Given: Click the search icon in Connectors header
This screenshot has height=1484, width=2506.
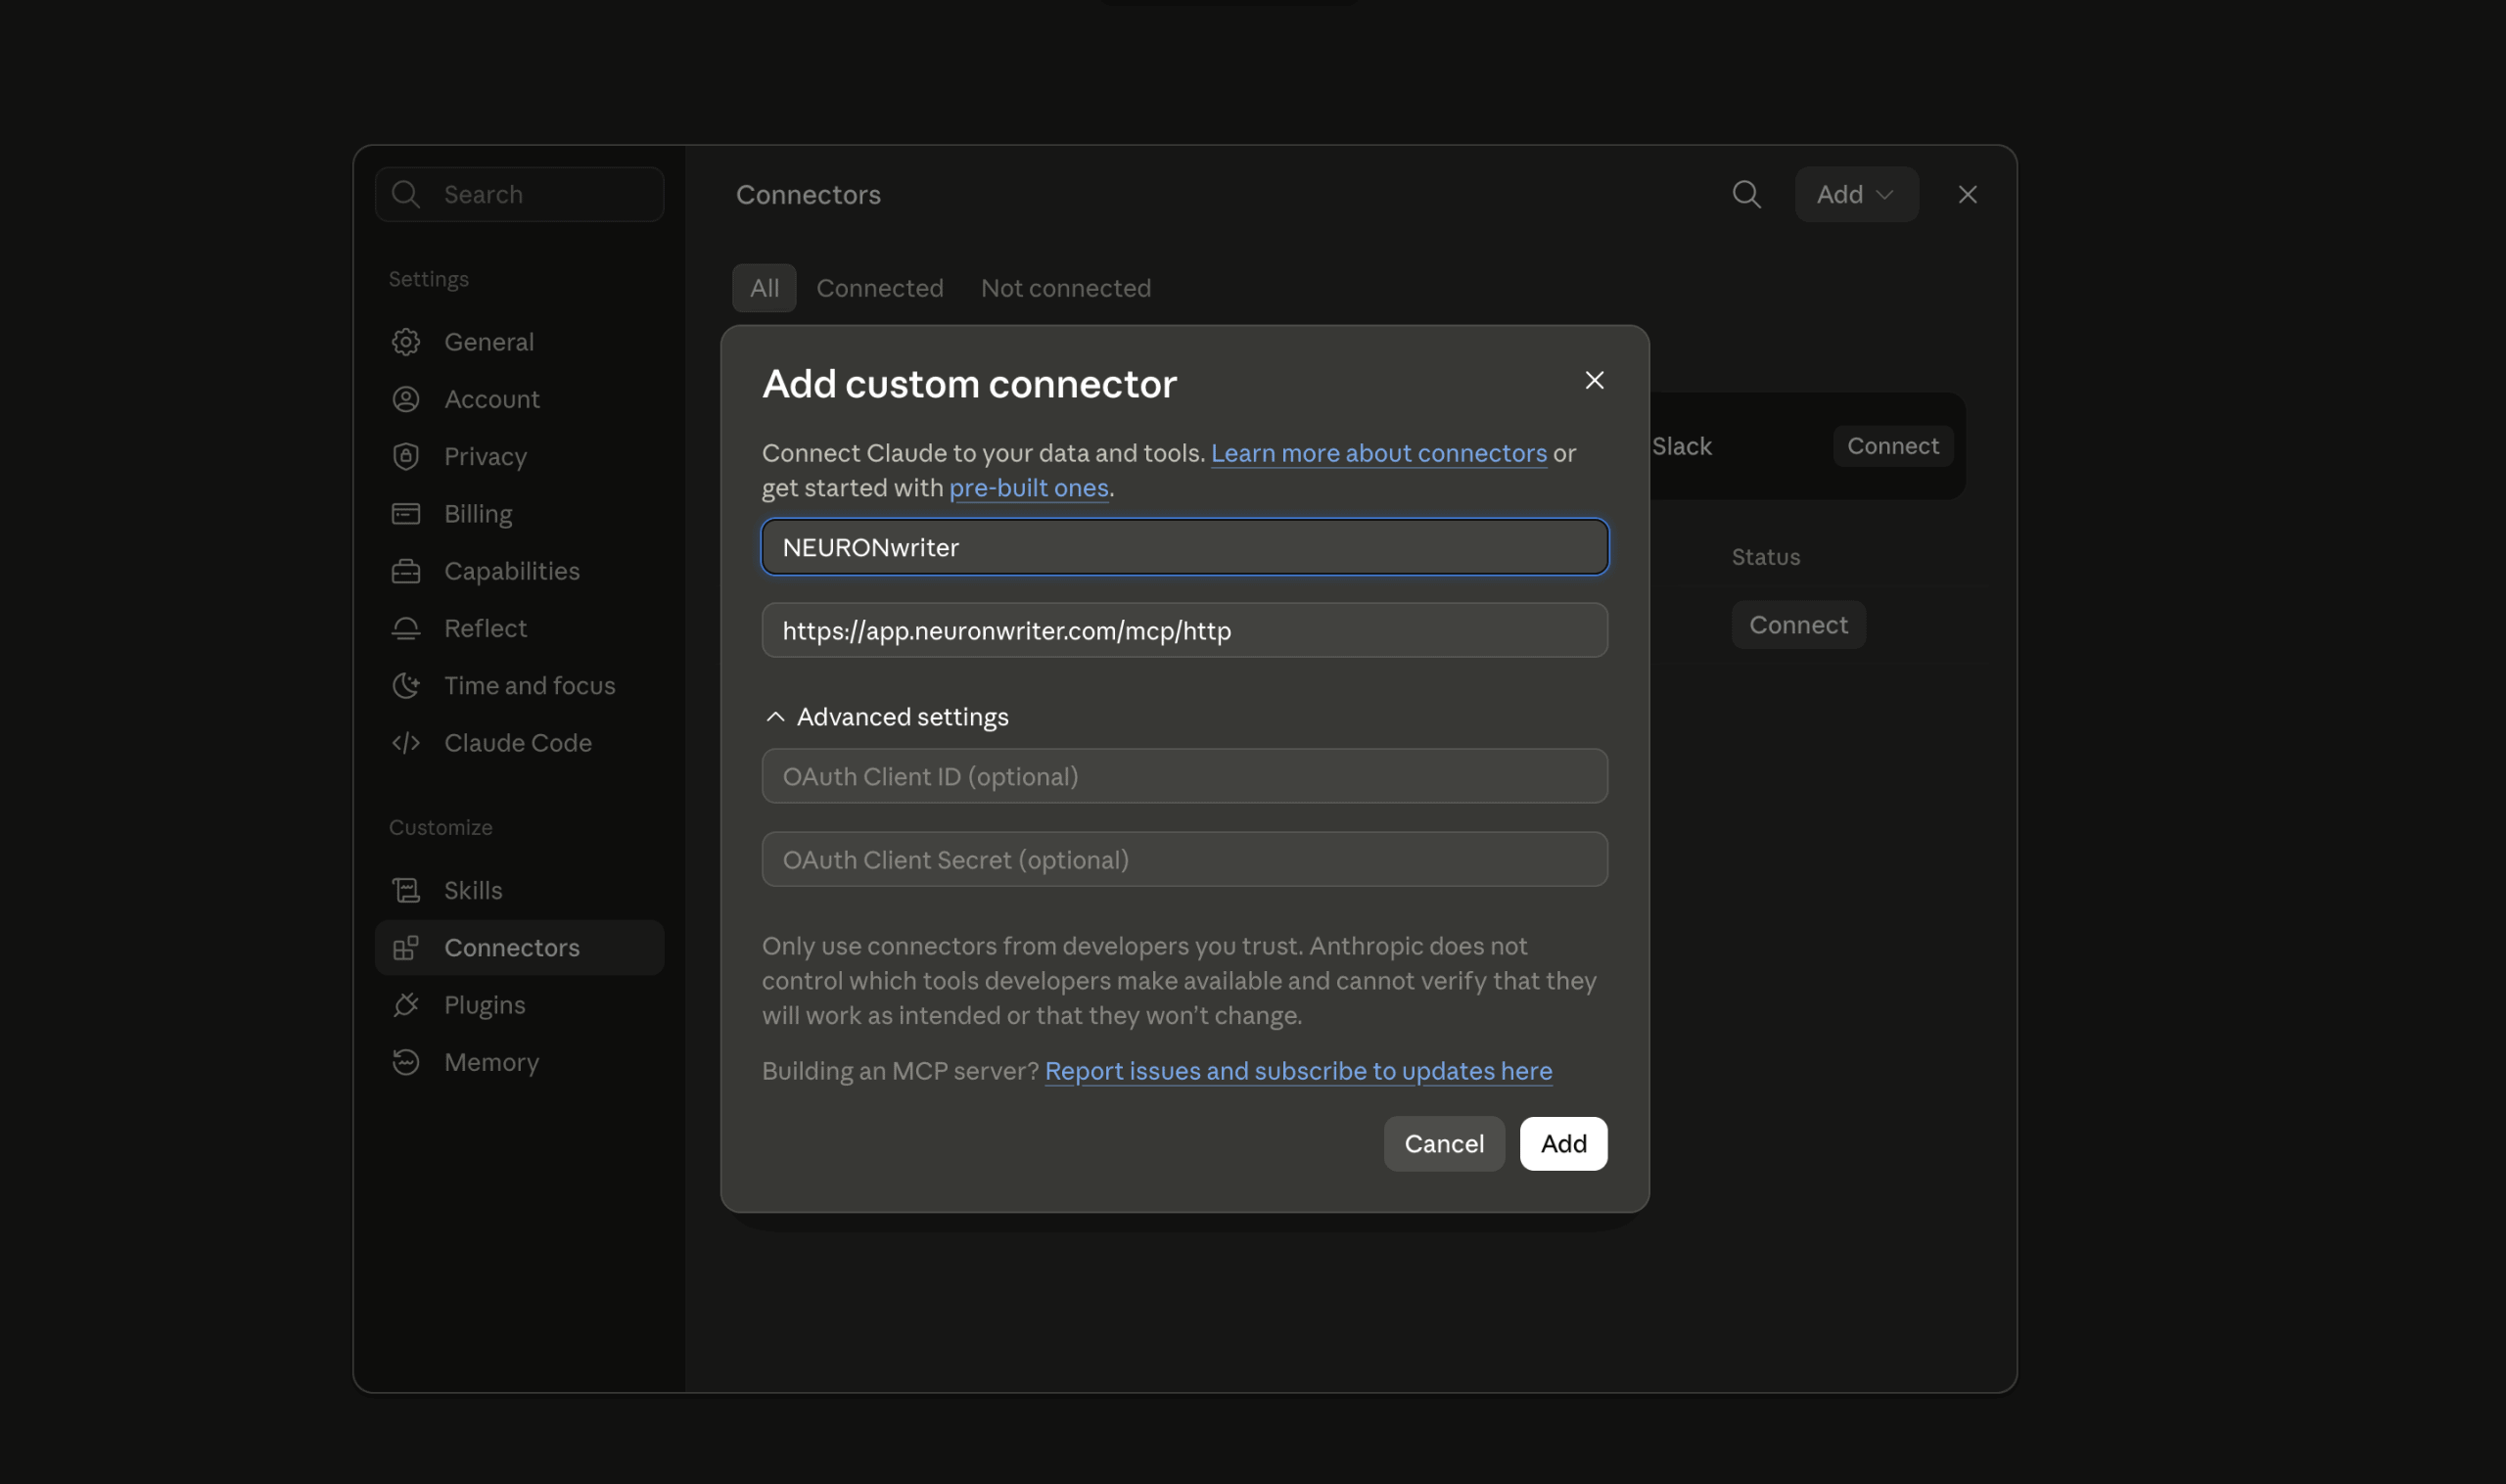Looking at the screenshot, I should tap(1747, 194).
